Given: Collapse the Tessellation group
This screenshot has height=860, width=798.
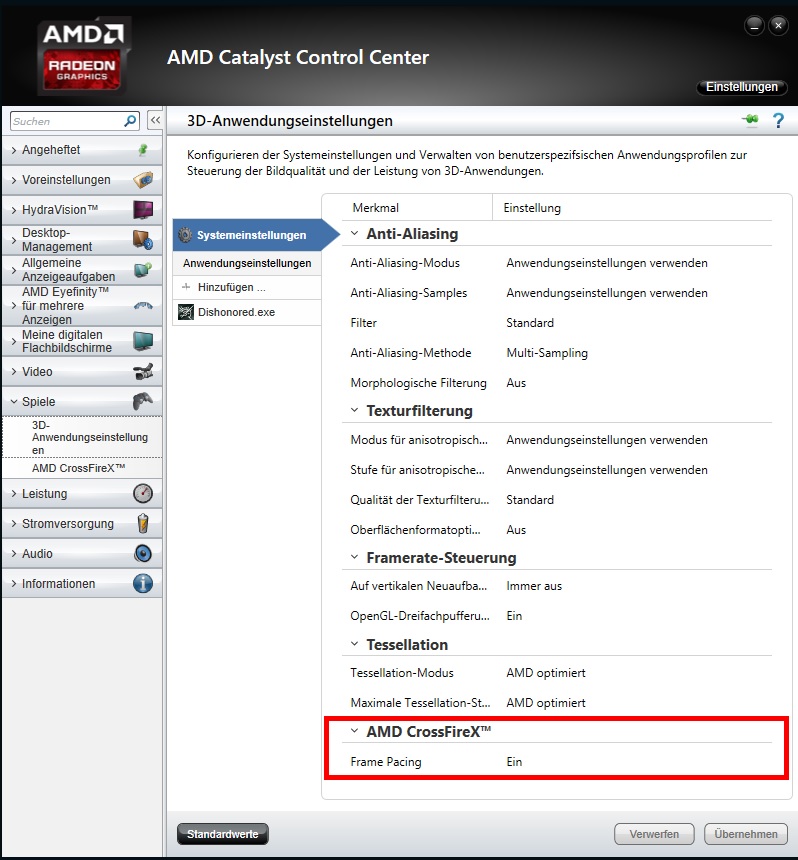Looking at the screenshot, I should coord(355,644).
